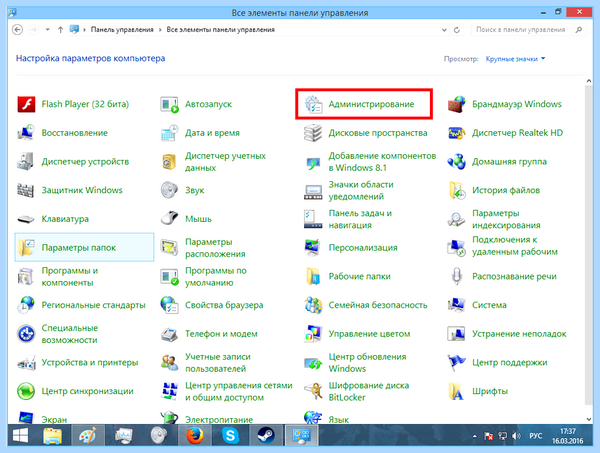The height and width of the screenshot is (453, 600).
Task: Open the Центр поддержки flag icon
Action: 457,362
